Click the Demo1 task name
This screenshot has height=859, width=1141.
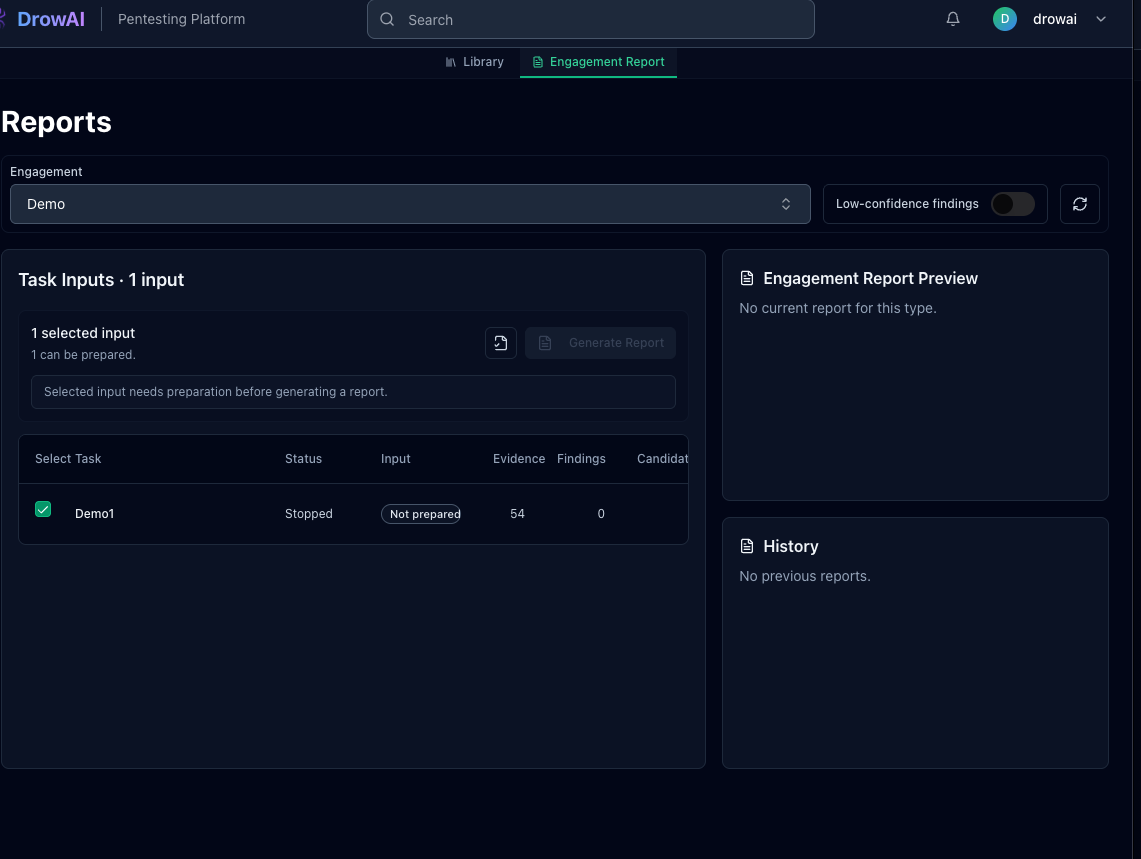95,514
